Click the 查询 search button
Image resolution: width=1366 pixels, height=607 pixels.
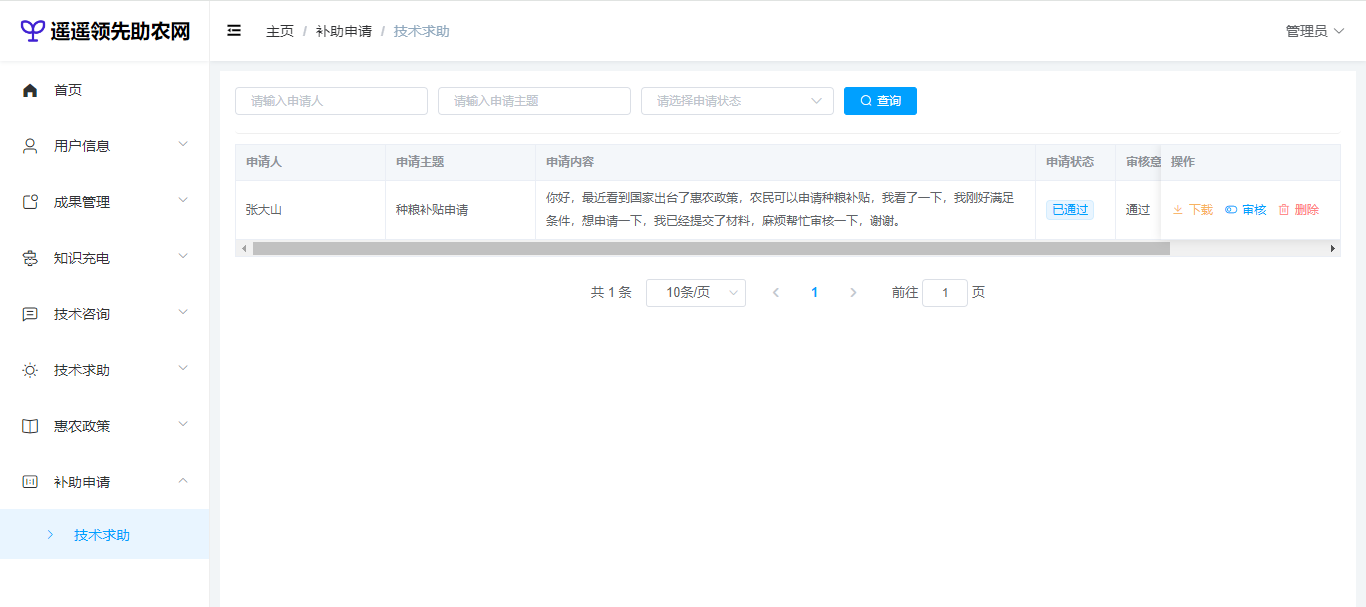click(880, 101)
